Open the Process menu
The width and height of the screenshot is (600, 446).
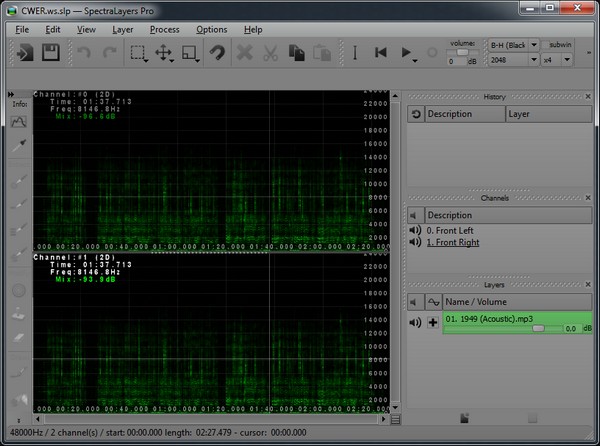pos(164,29)
